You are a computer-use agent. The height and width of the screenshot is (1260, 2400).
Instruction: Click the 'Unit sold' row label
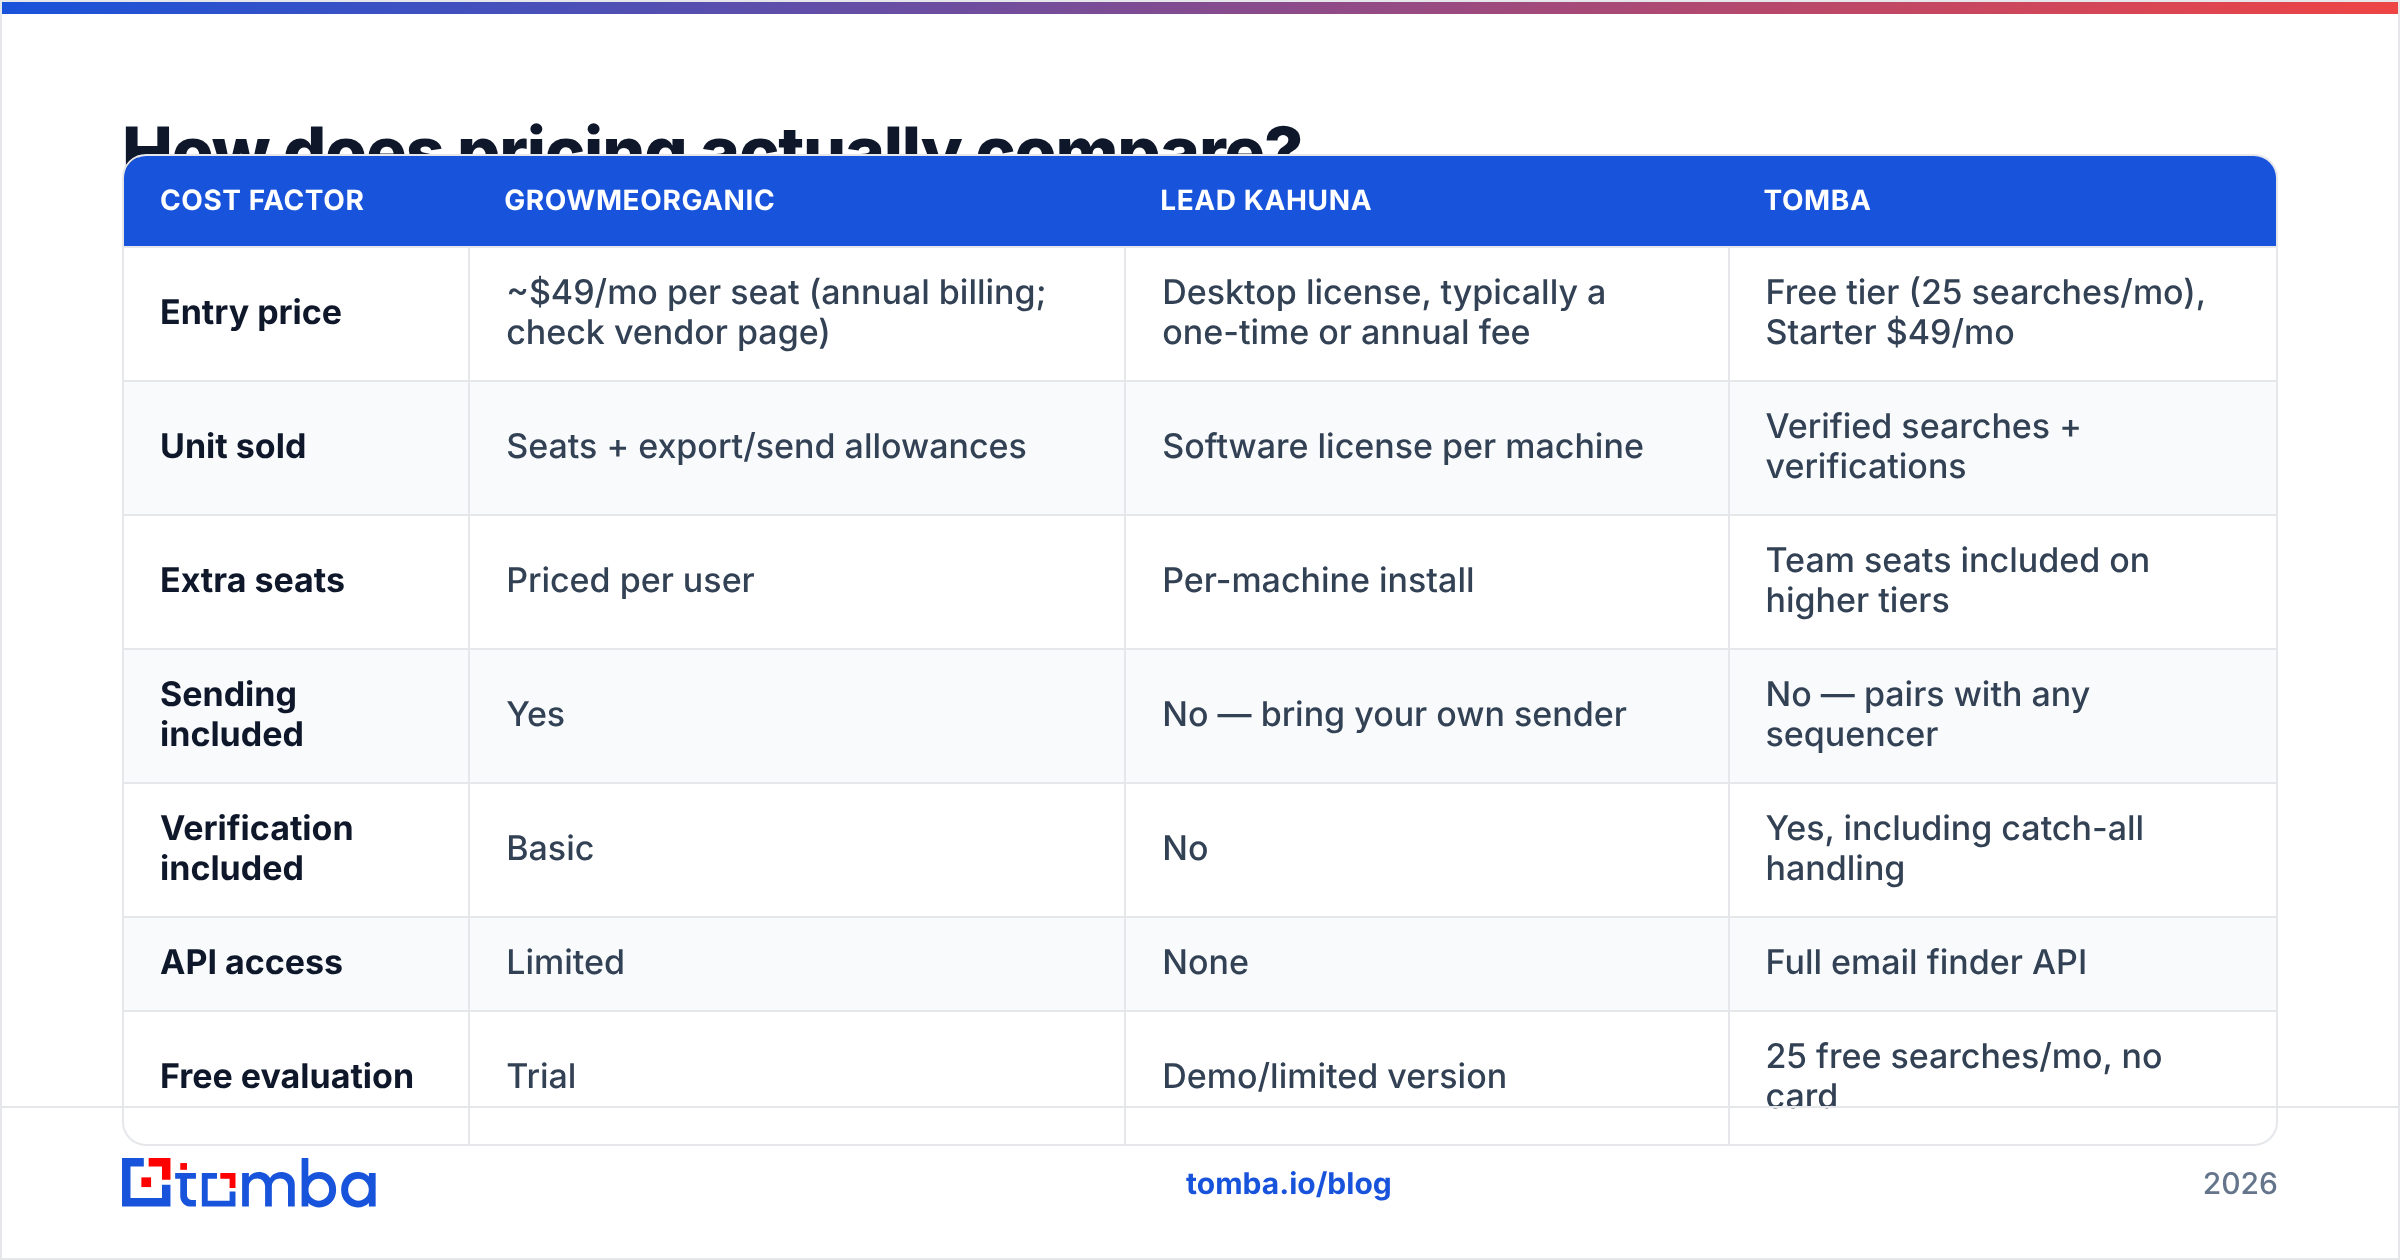[233, 446]
